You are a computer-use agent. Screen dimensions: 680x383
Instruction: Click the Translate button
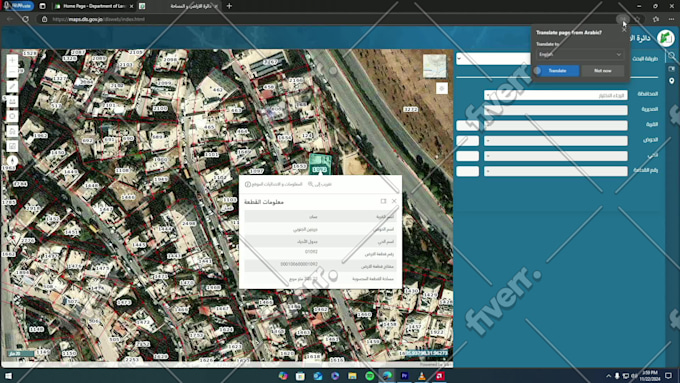pos(557,71)
